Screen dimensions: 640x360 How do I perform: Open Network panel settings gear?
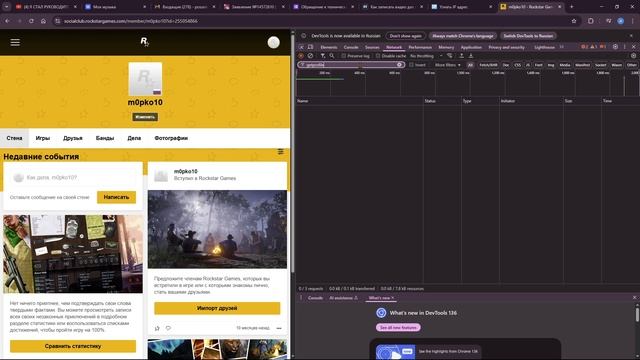coord(633,56)
